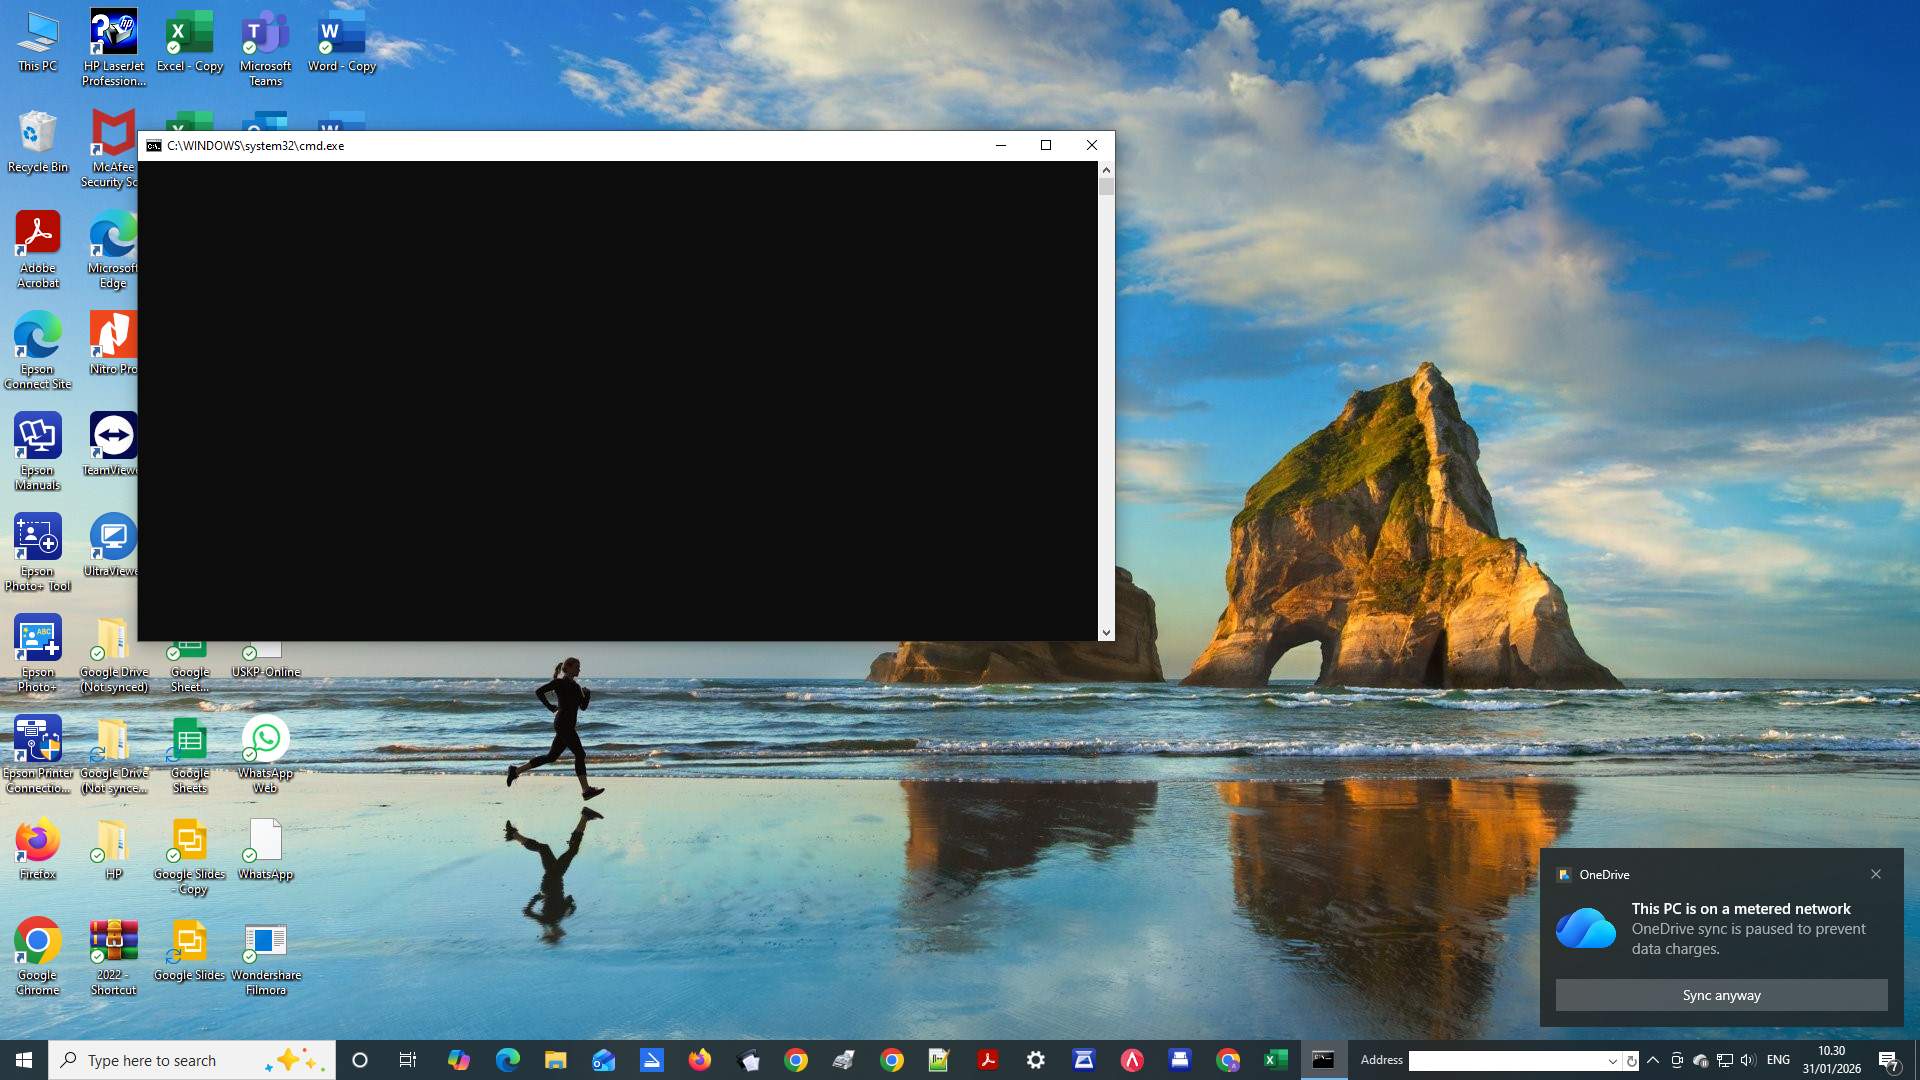The image size is (1920, 1080).
Task: Launch Firefox from the taskbar
Action: pyautogui.click(x=700, y=1060)
